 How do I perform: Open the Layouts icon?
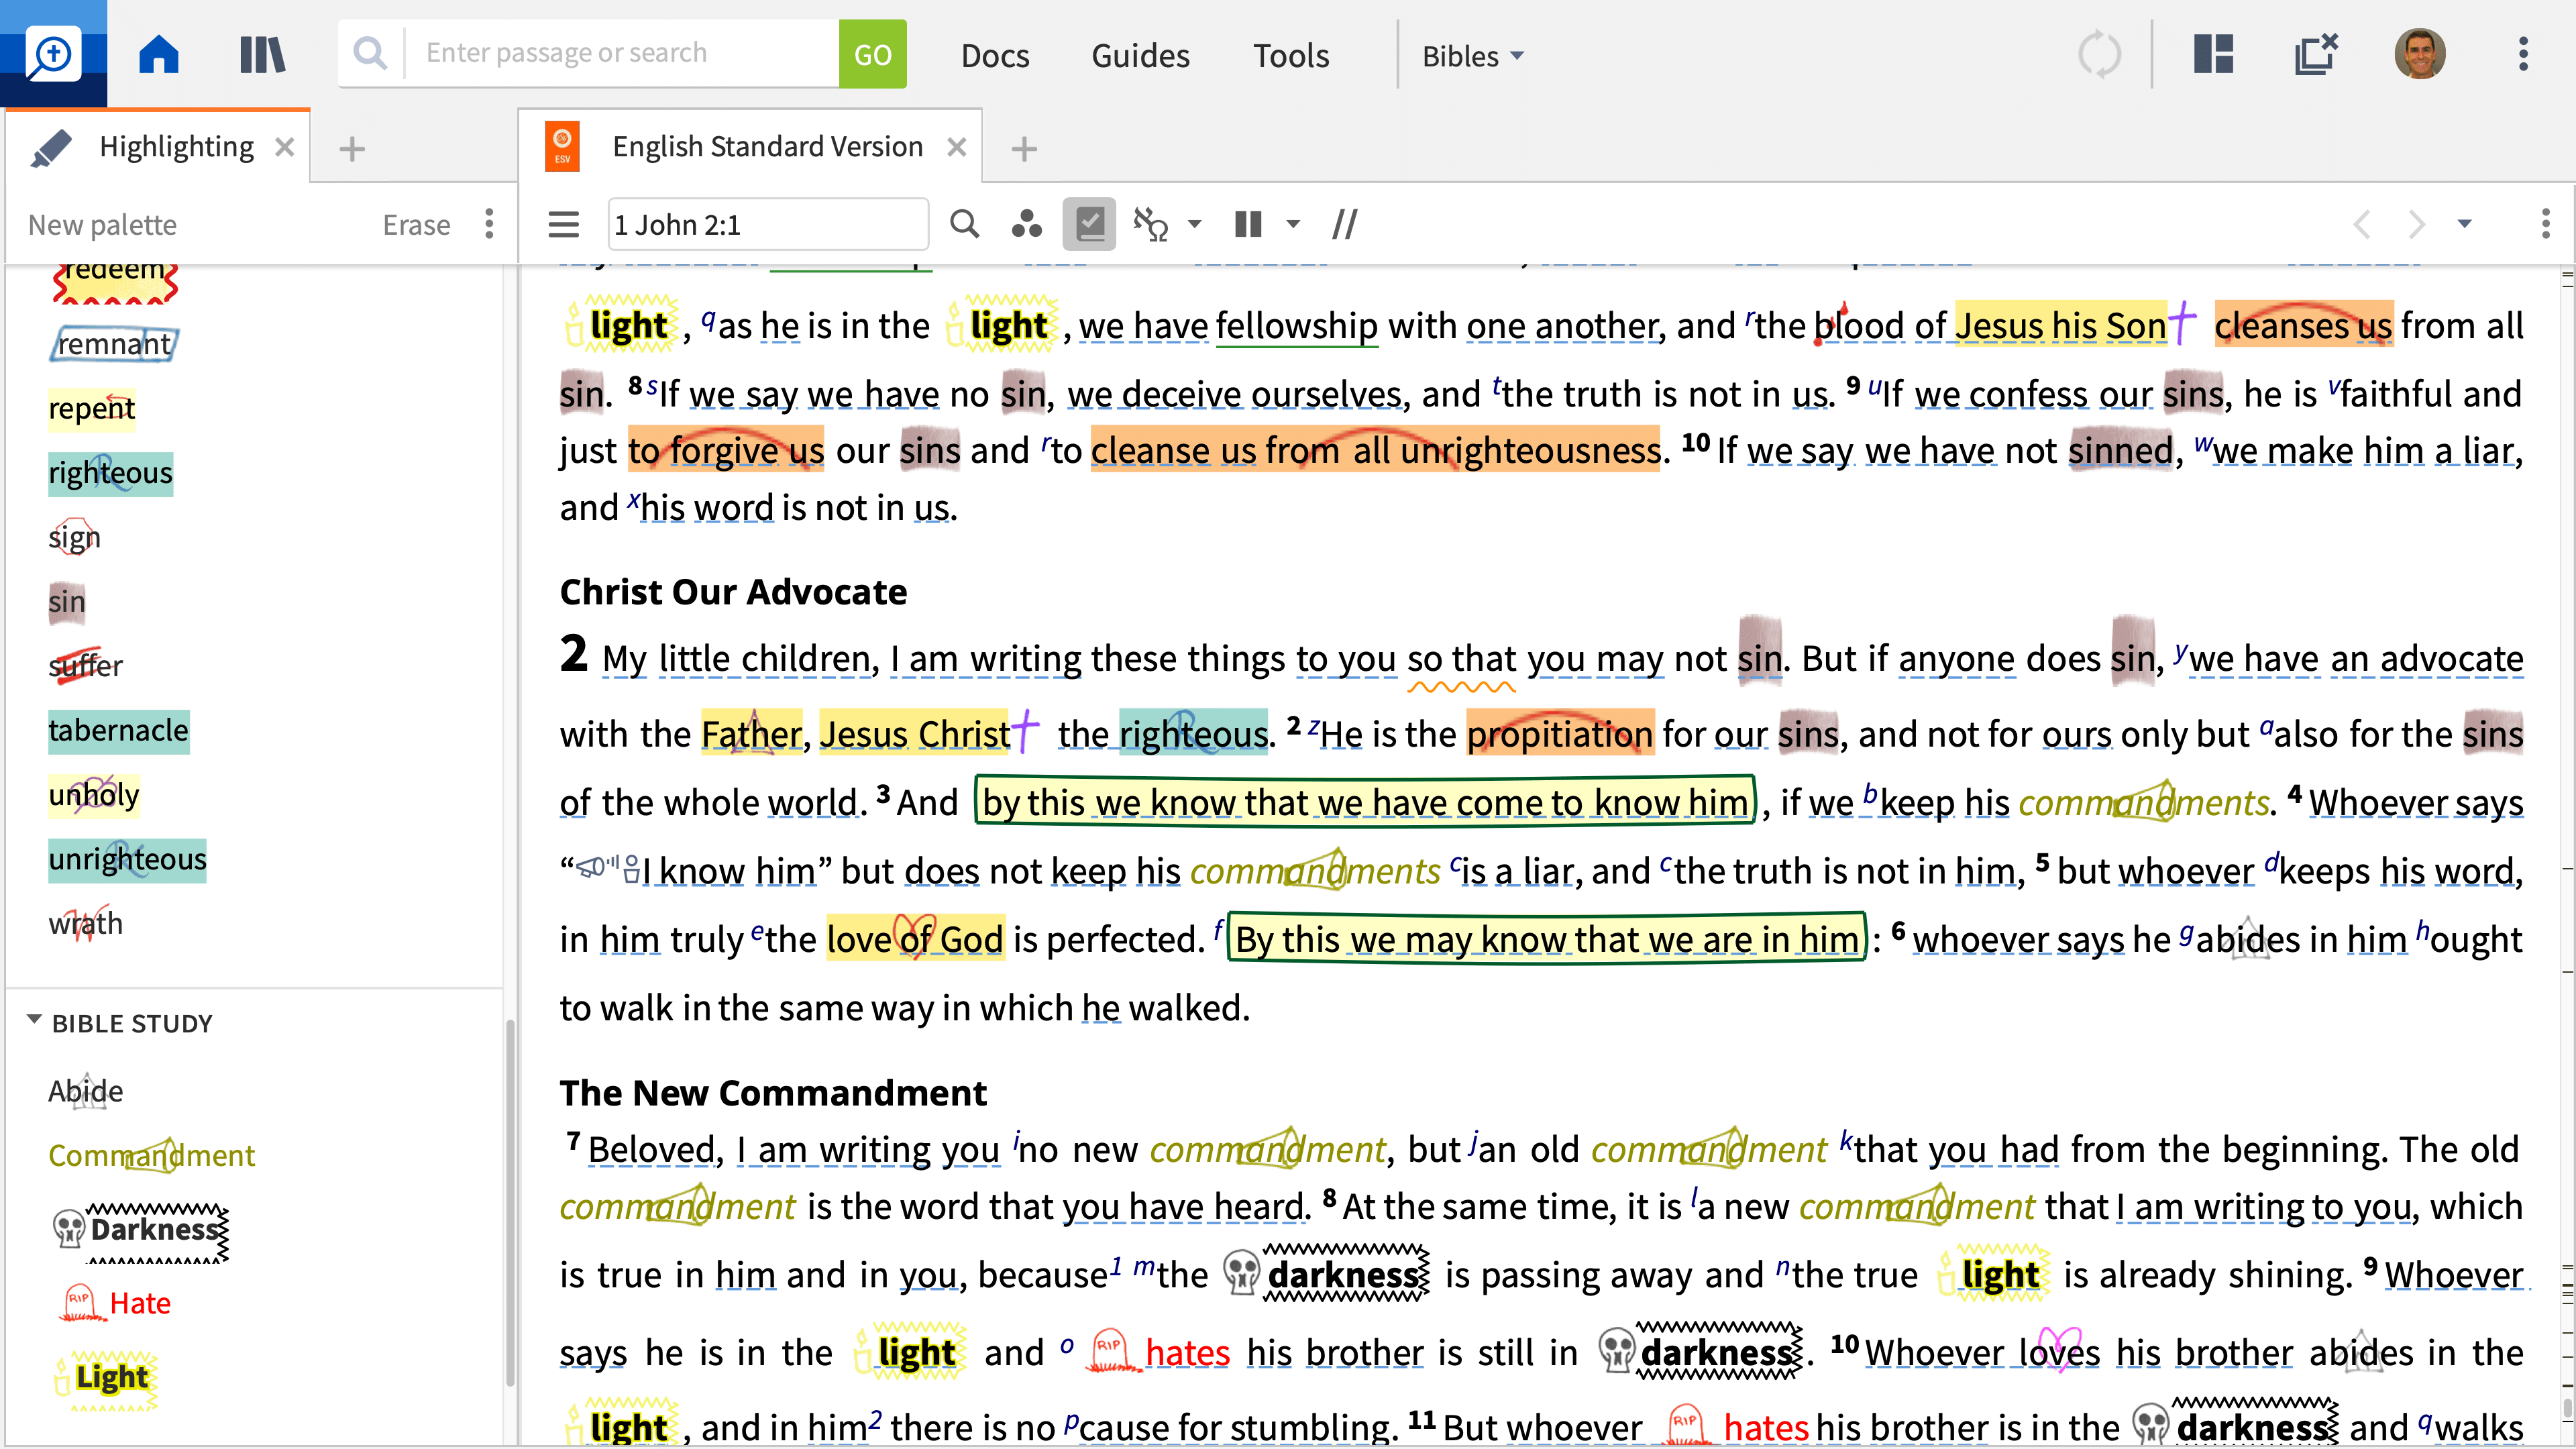(x=2213, y=54)
